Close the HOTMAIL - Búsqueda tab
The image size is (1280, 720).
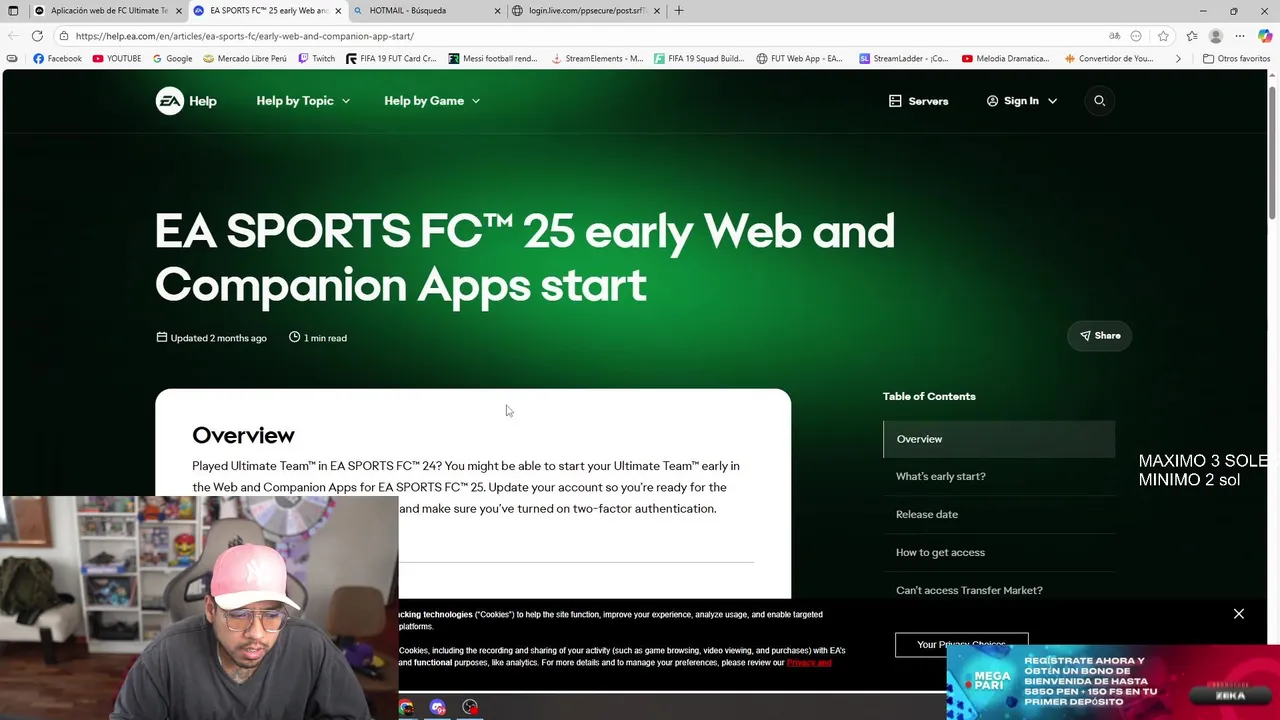pos(497,11)
